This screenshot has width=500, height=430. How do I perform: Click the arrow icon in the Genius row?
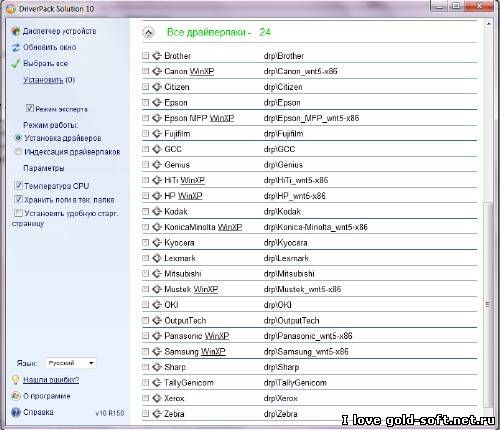(157, 165)
